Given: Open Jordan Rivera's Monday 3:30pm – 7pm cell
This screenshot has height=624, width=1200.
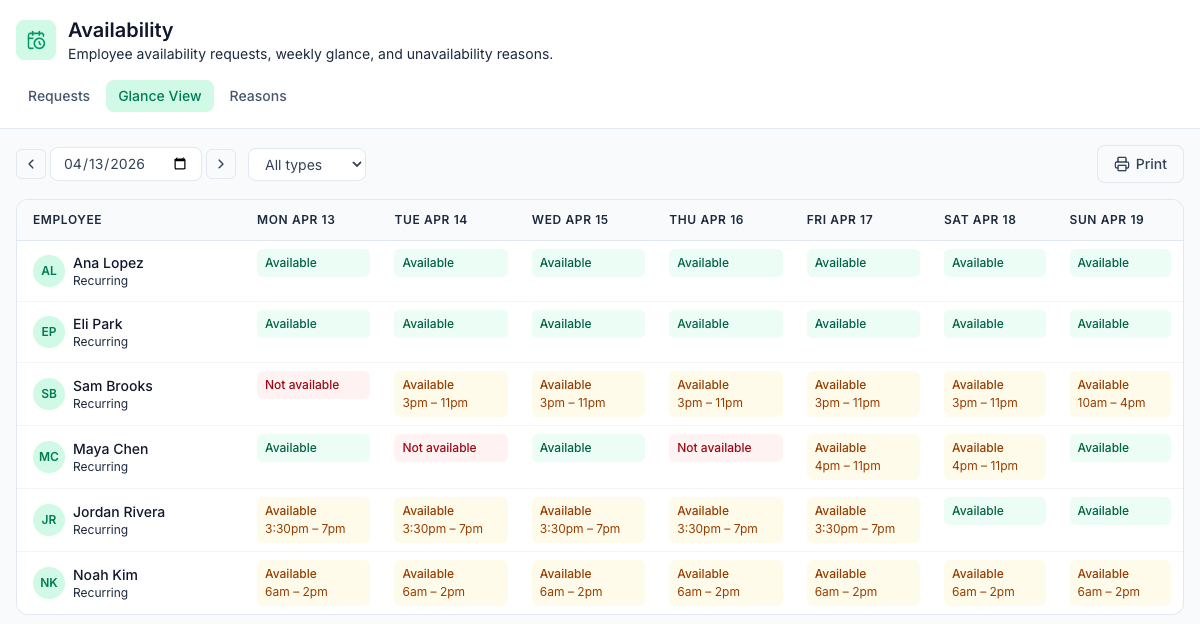Looking at the screenshot, I should 313,520.
